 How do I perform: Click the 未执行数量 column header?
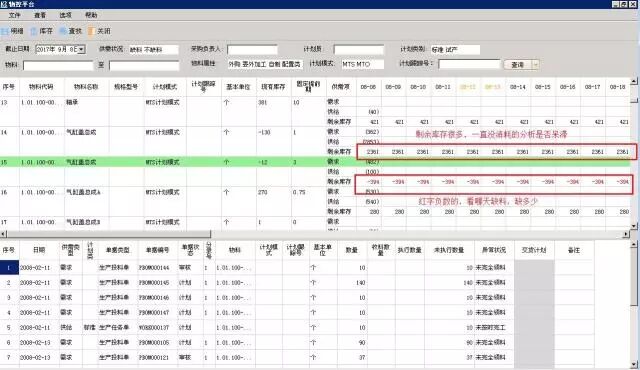coord(449,250)
